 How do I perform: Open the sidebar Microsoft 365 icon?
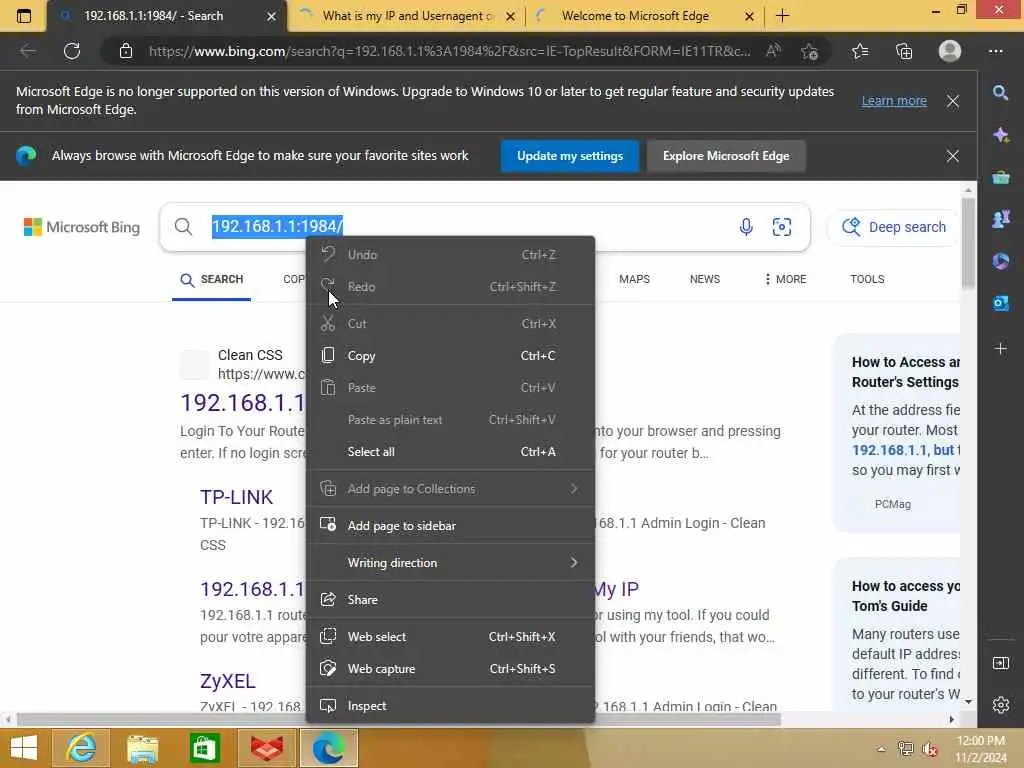[1000, 261]
